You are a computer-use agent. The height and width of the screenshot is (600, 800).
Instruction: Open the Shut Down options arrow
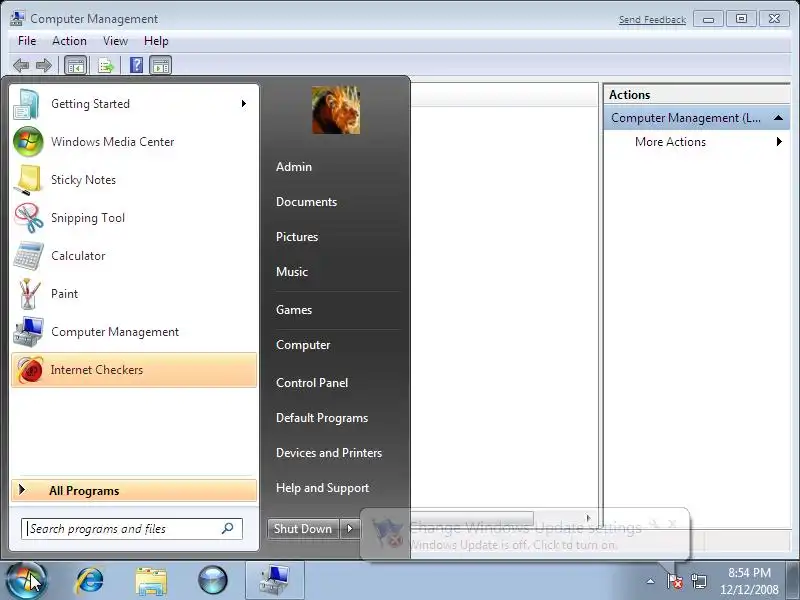[349, 529]
